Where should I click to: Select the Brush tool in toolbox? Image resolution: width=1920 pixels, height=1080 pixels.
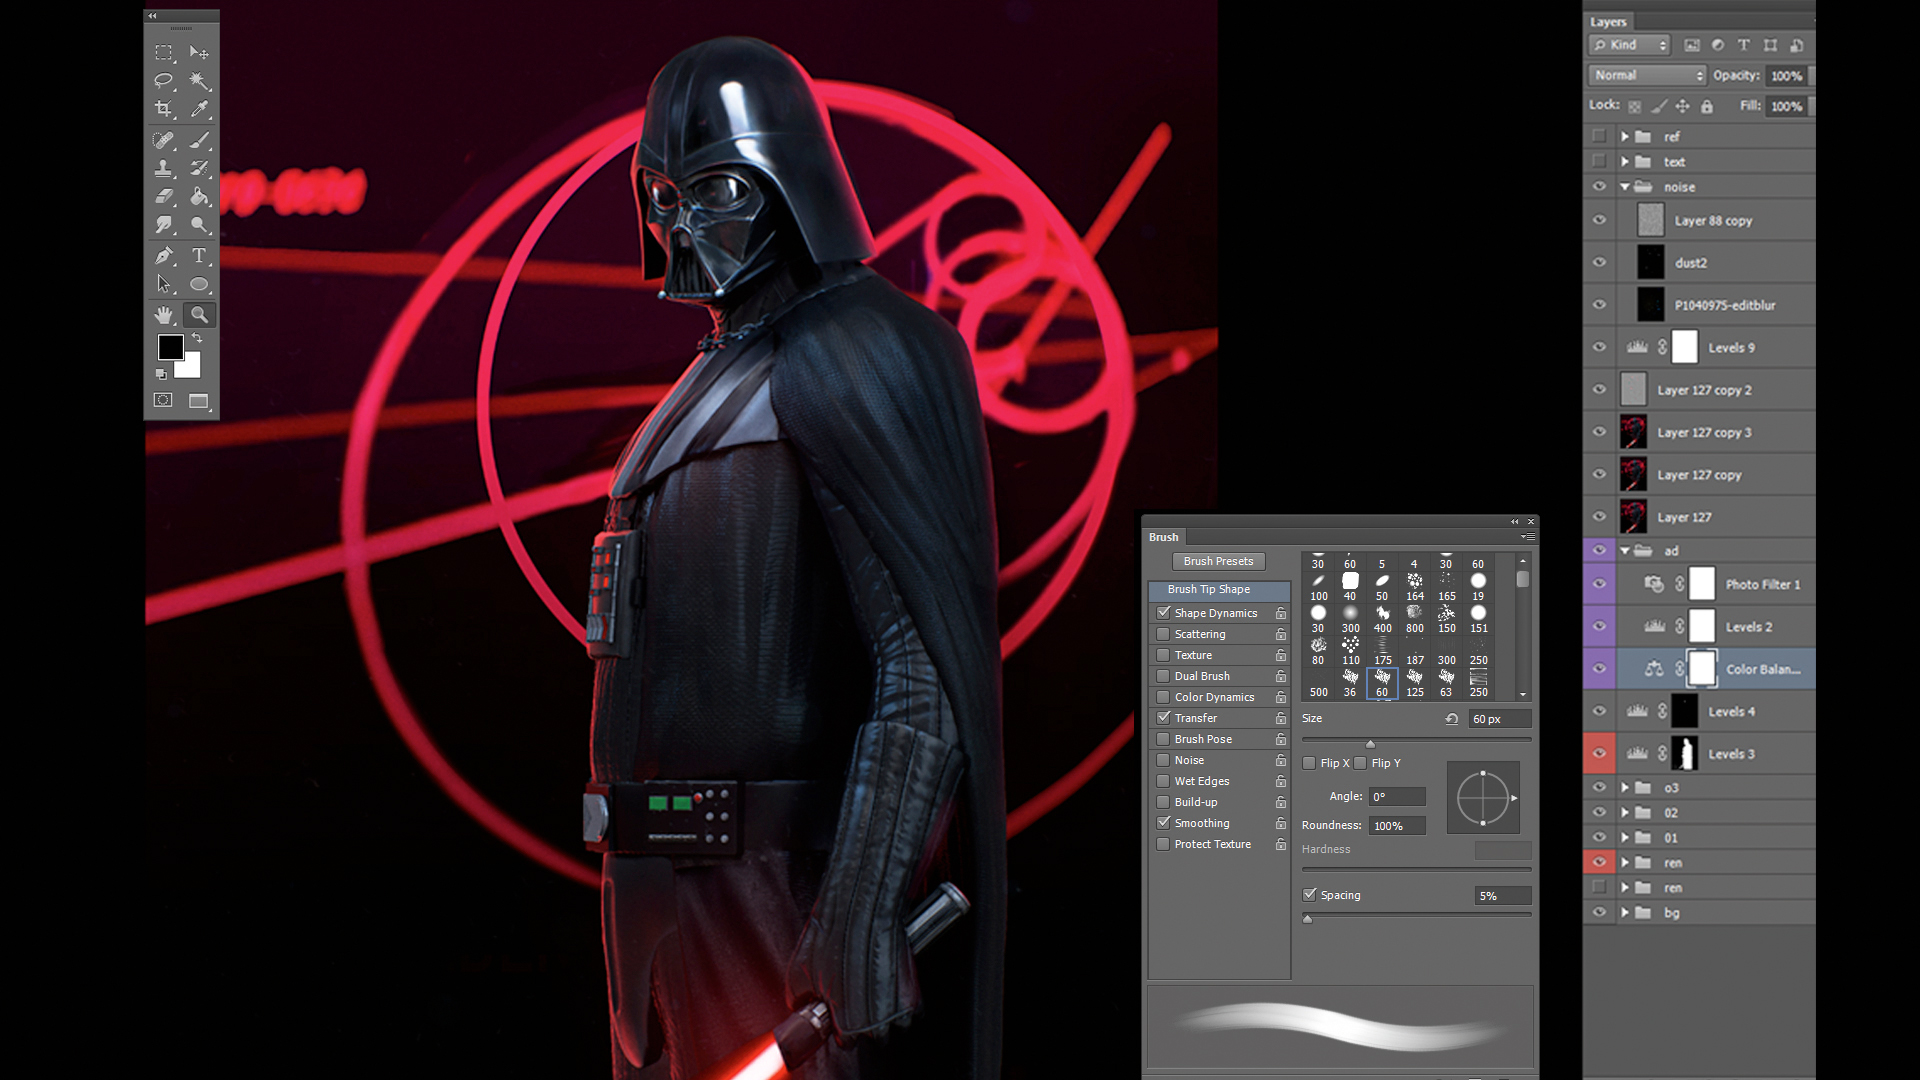(199, 140)
